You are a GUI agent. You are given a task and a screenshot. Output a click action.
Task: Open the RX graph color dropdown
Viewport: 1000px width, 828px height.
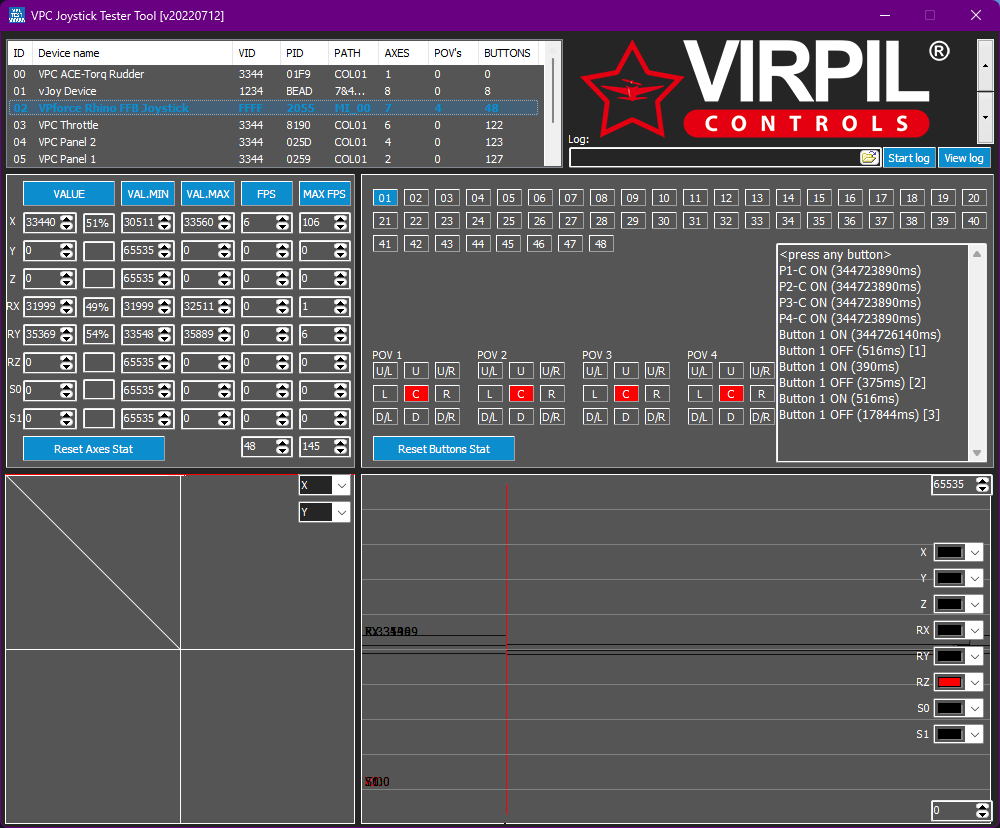click(974, 630)
